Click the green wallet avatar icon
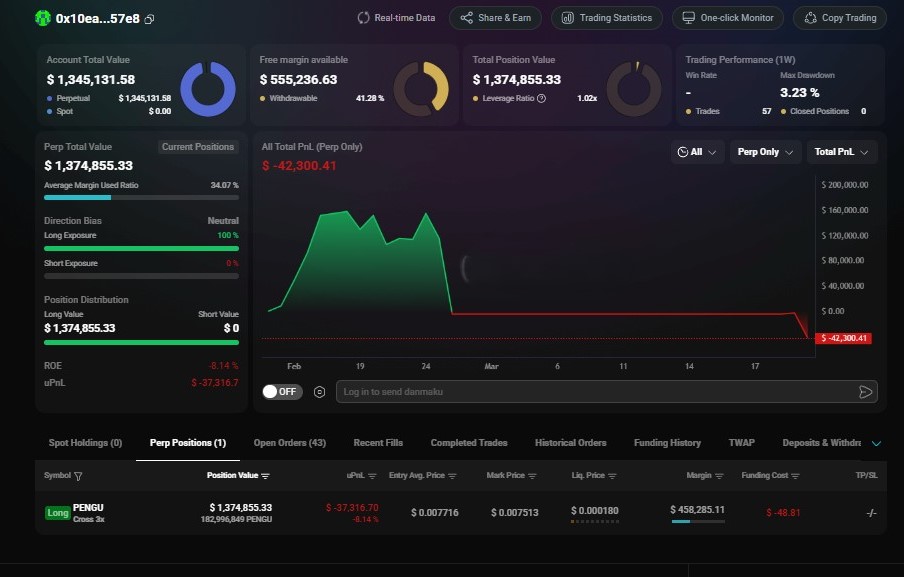 [42, 18]
